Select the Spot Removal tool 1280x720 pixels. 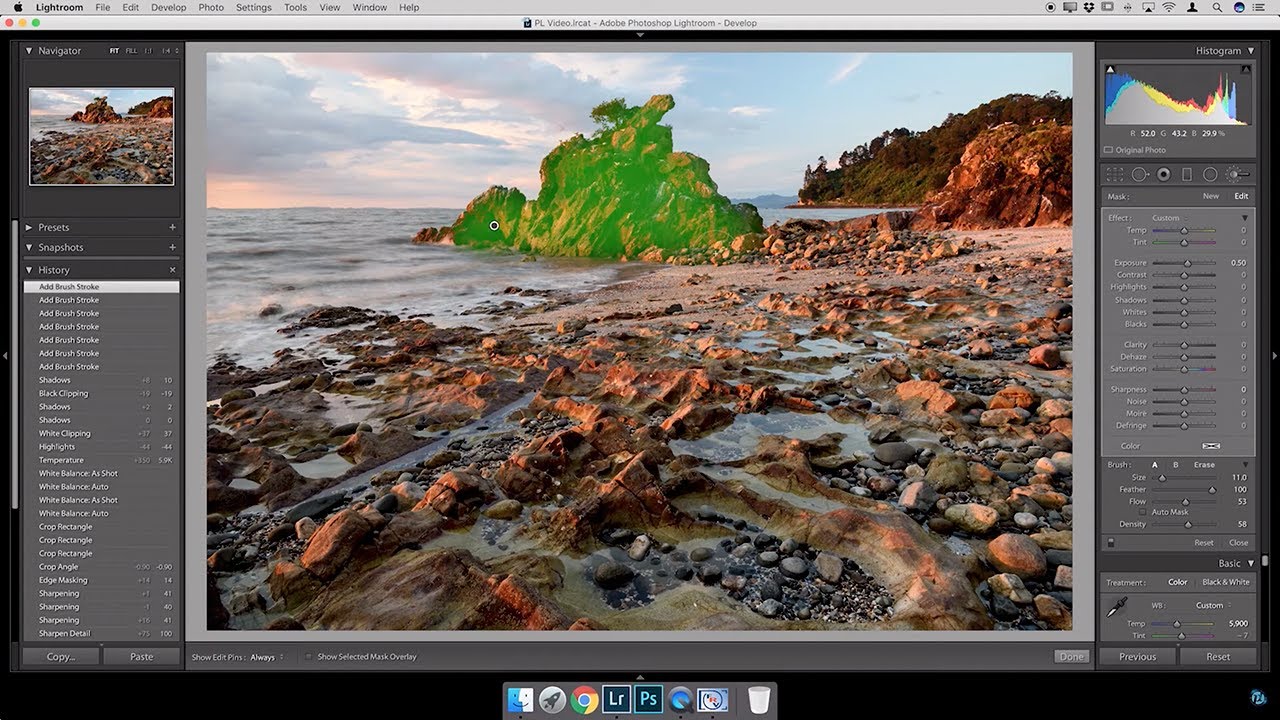tap(1139, 174)
